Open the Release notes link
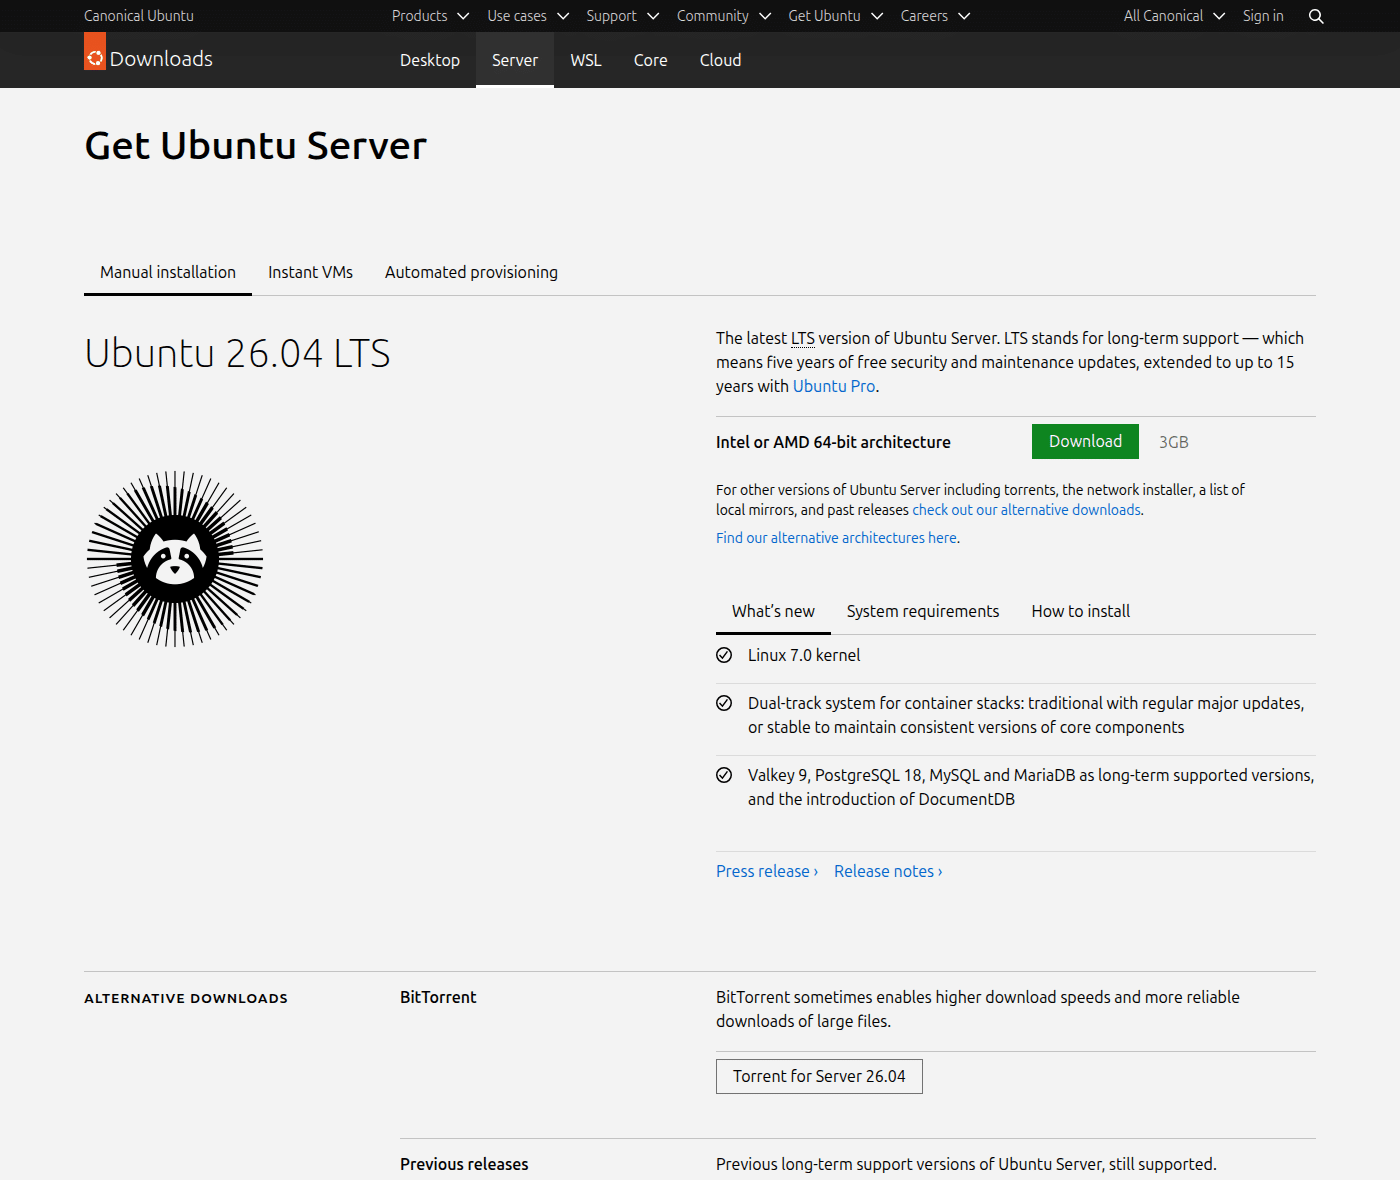Screen dimensions: 1400x1180 (888, 871)
